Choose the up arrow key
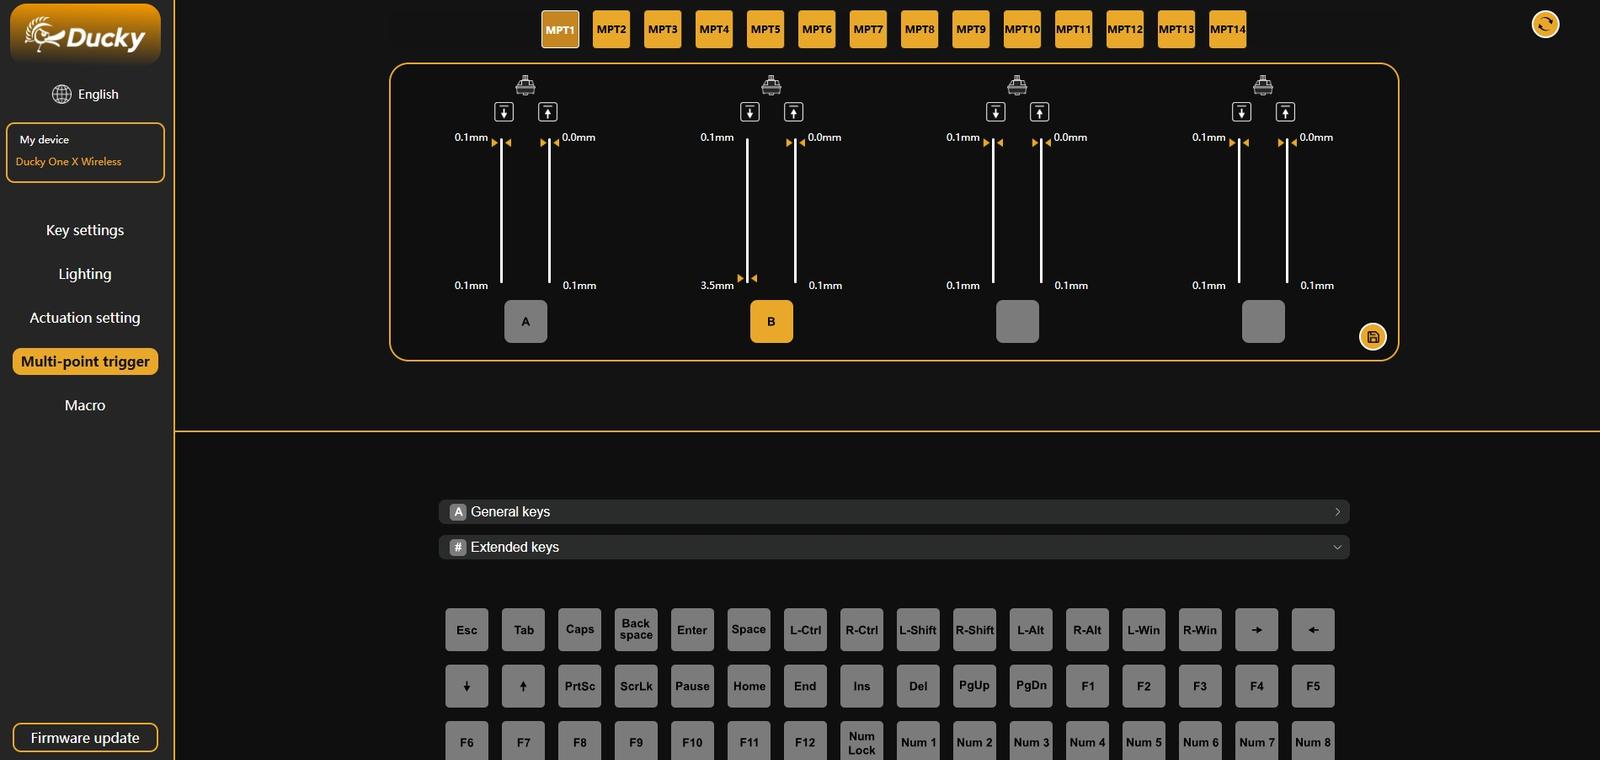Image resolution: width=1600 pixels, height=760 pixels. pos(523,686)
